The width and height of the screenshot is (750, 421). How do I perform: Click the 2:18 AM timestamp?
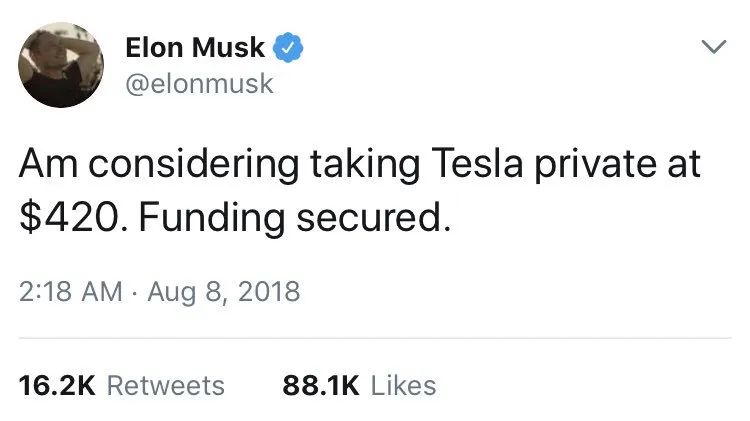pos(71,291)
